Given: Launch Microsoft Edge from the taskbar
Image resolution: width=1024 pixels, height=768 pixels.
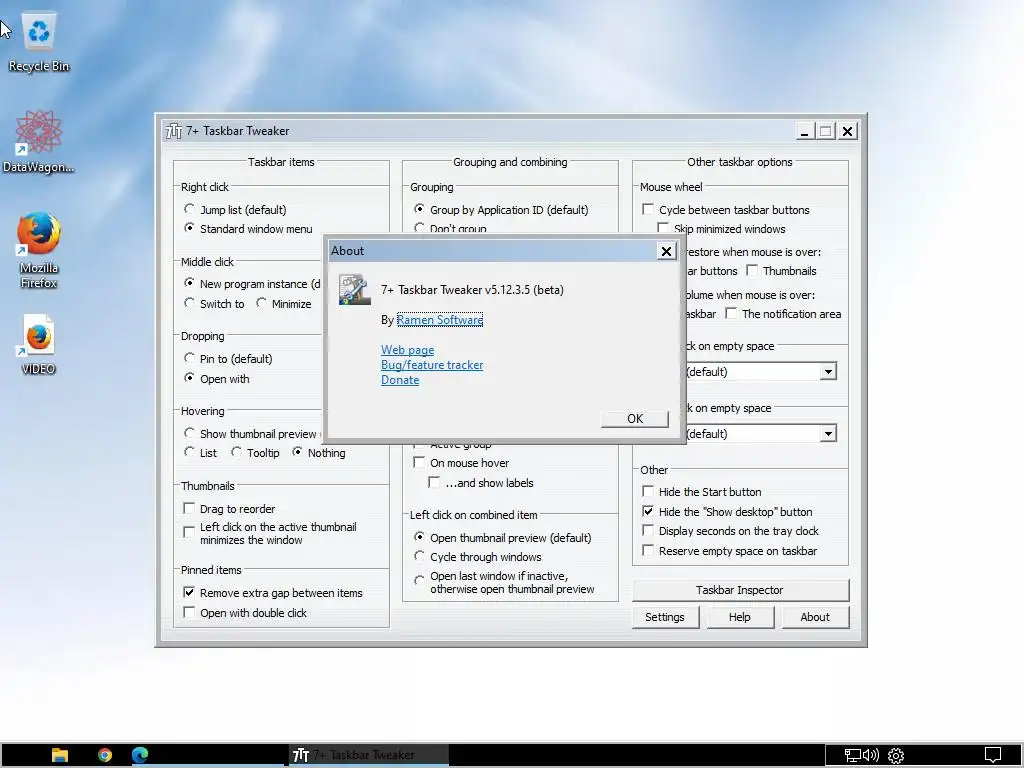Looking at the screenshot, I should click(140, 755).
